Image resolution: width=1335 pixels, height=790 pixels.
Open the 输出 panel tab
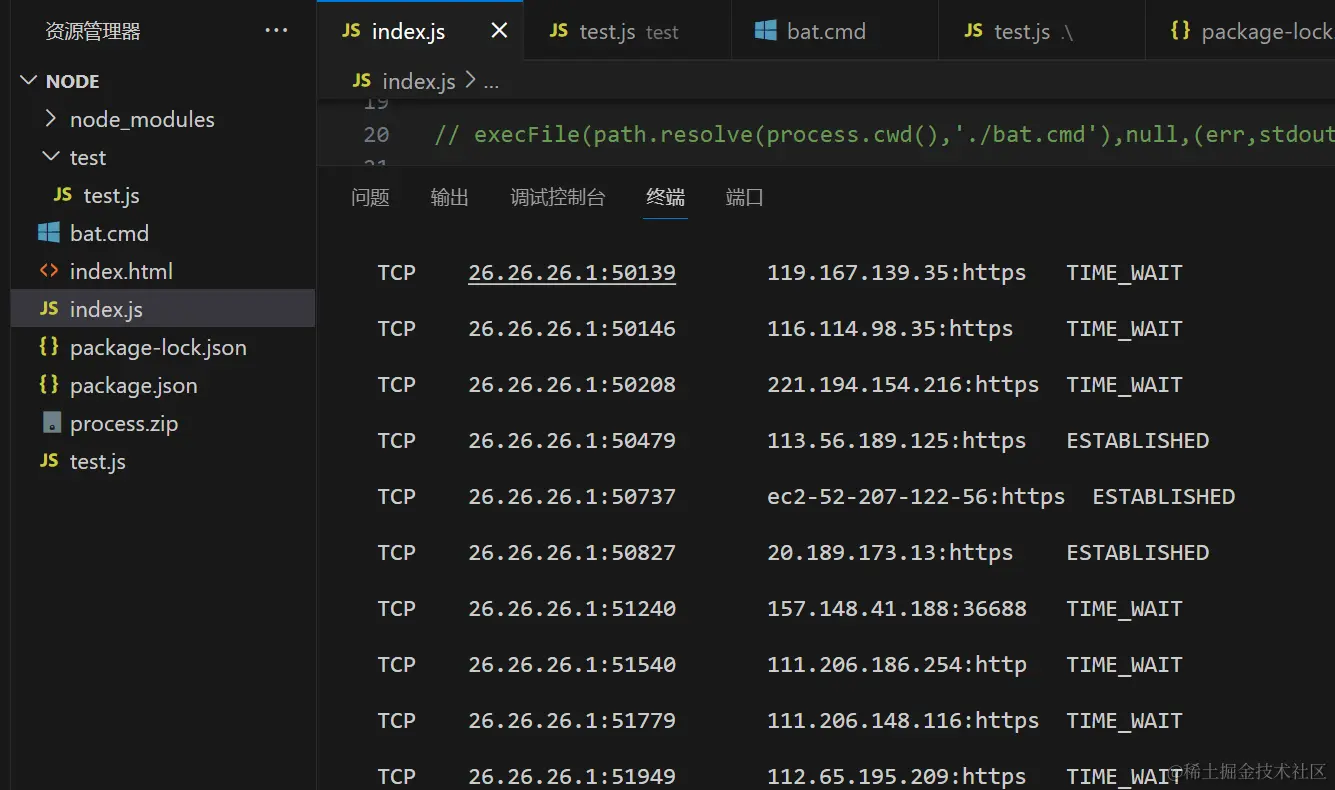point(449,197)
